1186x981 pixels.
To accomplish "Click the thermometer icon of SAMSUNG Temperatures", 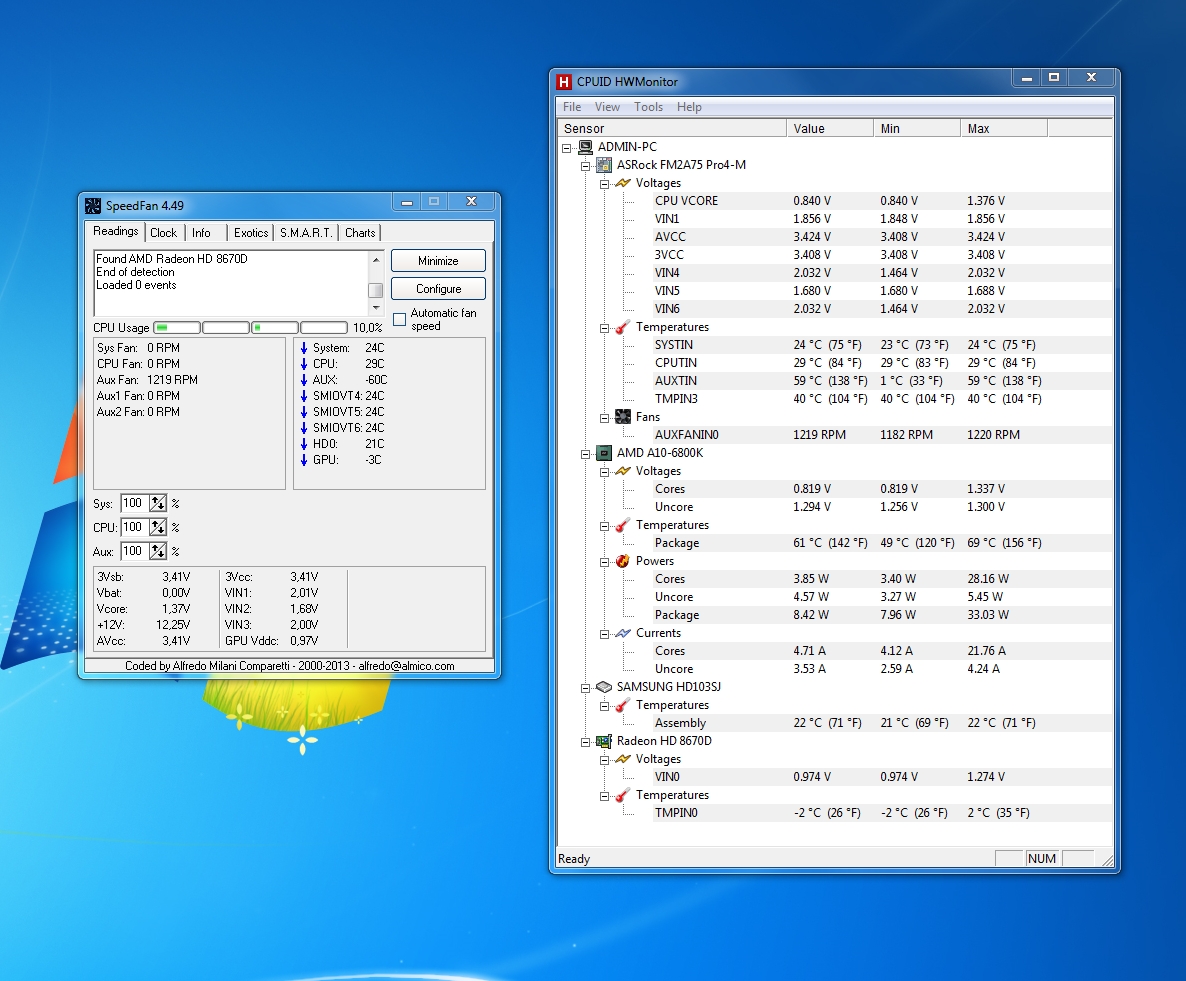I will click(x=622, y=705).
